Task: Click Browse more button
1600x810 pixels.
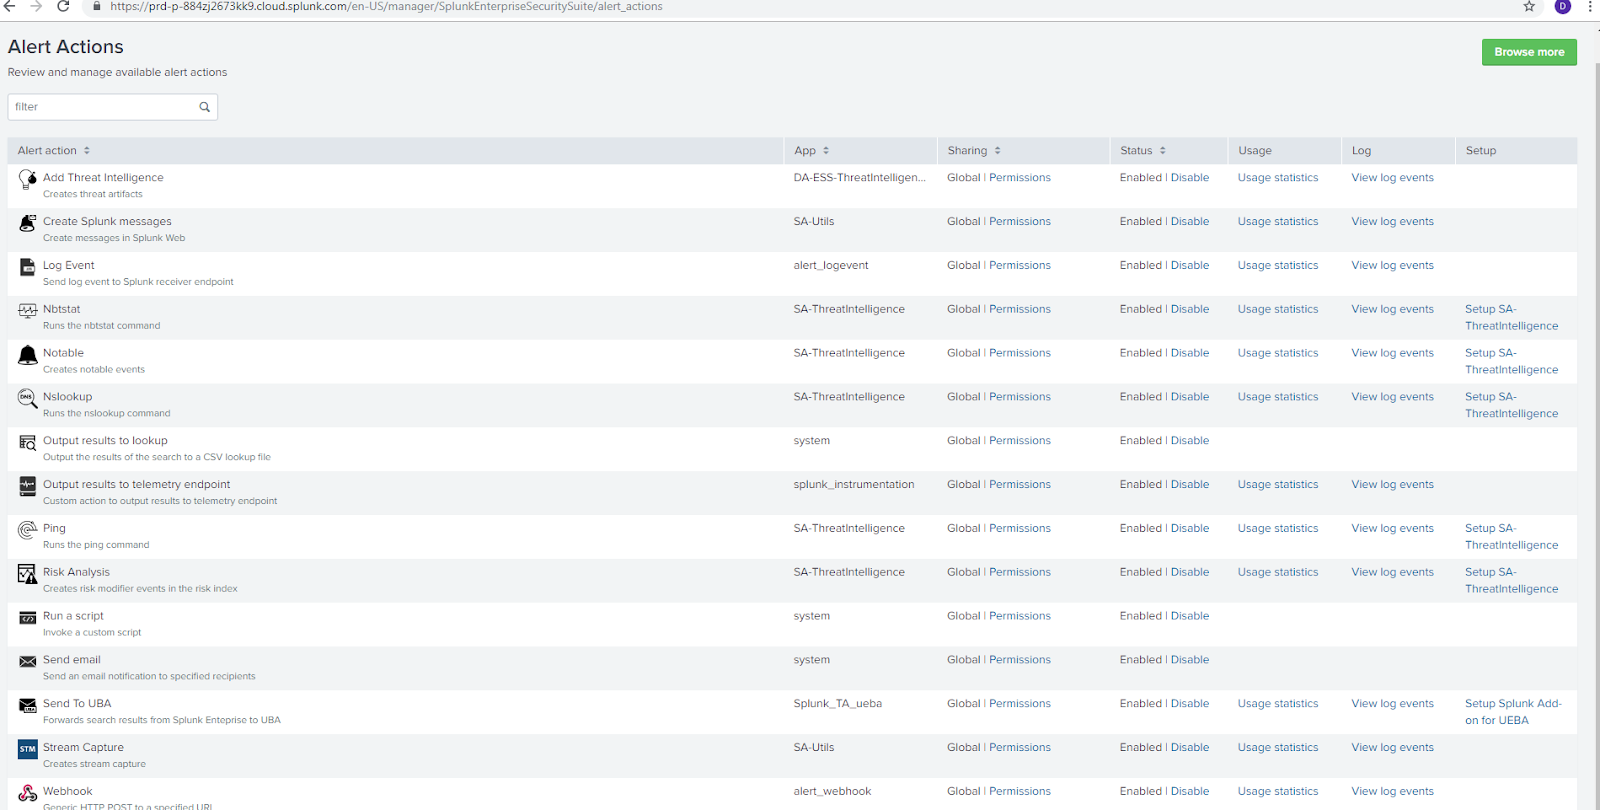Action: [x=1529, y=52]
